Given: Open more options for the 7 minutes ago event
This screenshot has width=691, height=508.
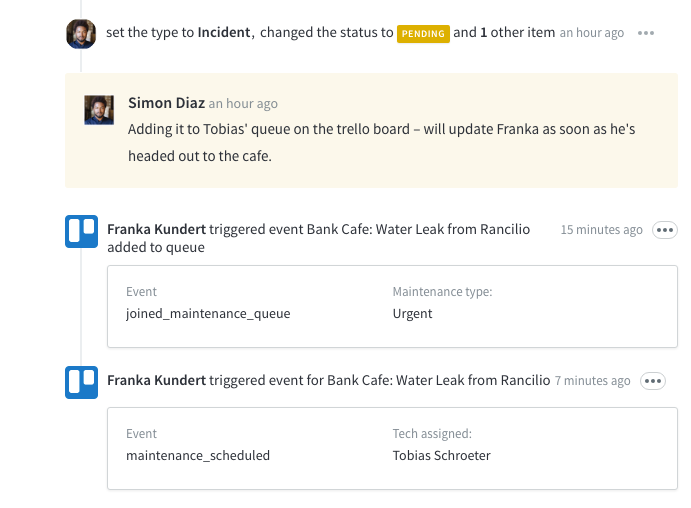Looking at the screenshot, I should tap(653, 381).
